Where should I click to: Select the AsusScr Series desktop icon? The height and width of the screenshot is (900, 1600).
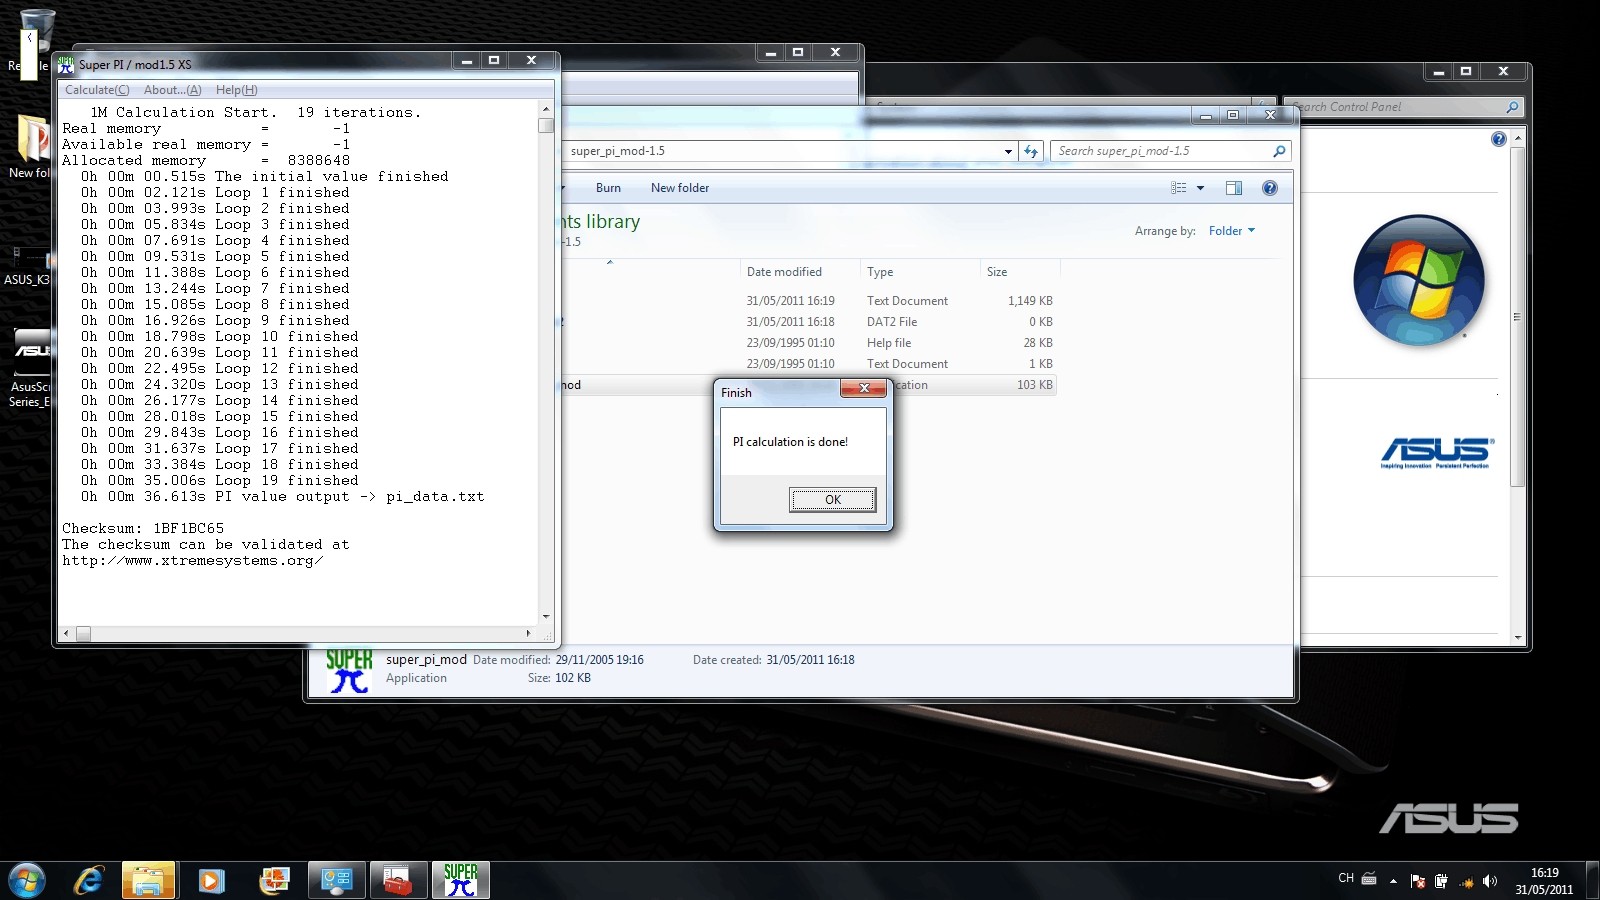pyautogui.click(x=30, y=368)
